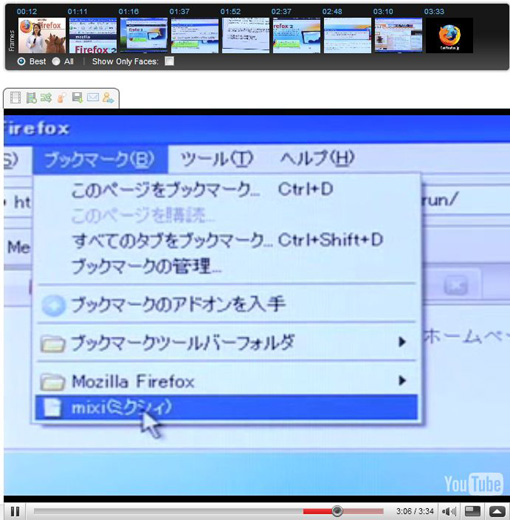Click the player size toggle icon
Viewport: 510px width, 520px height.
coord(472,511)
